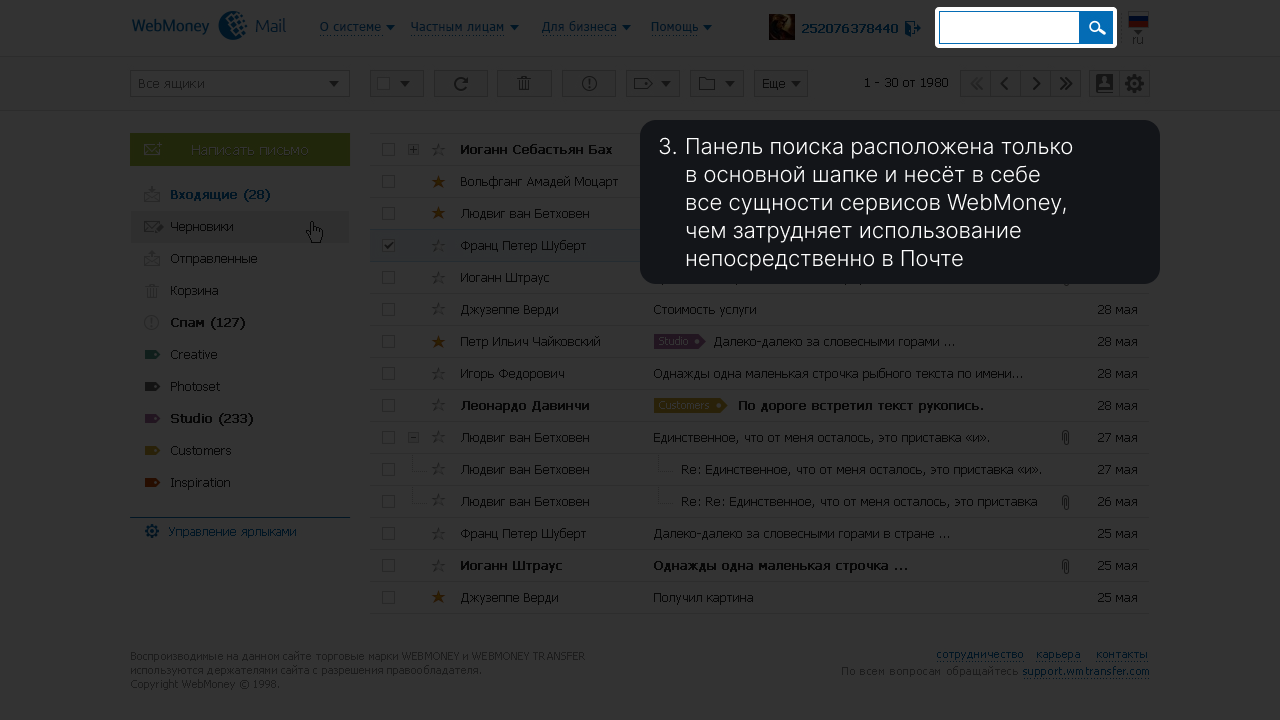The height and width of the screenshot is (720, 1280).
Task: Check the Иоганн Себастьян Бах message checkbox
Action: [389, 149]
